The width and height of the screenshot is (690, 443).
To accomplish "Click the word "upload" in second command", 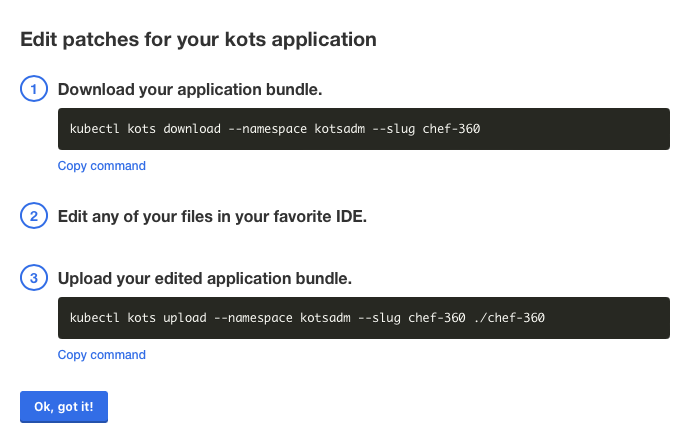I will point(186,318).
